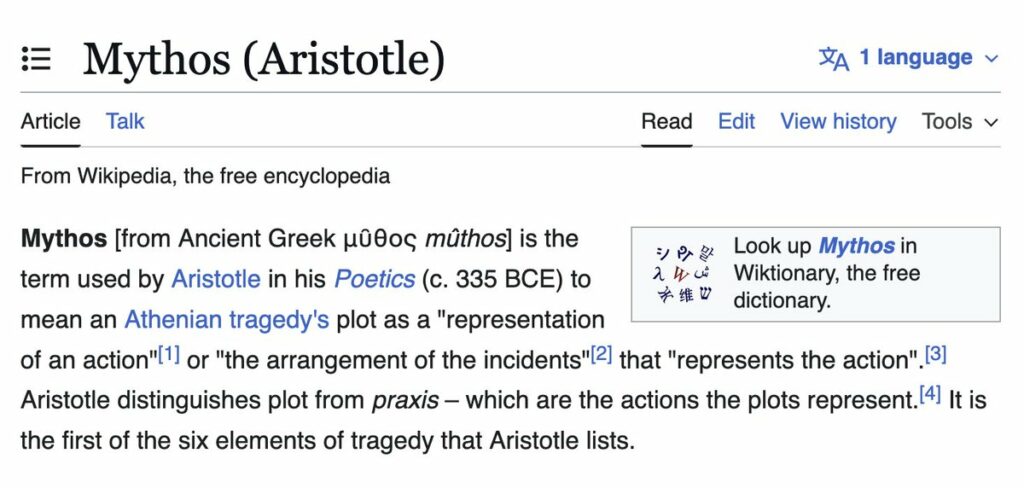Open the View history tab
The image size is (1024, 488).
pos(838,121)
